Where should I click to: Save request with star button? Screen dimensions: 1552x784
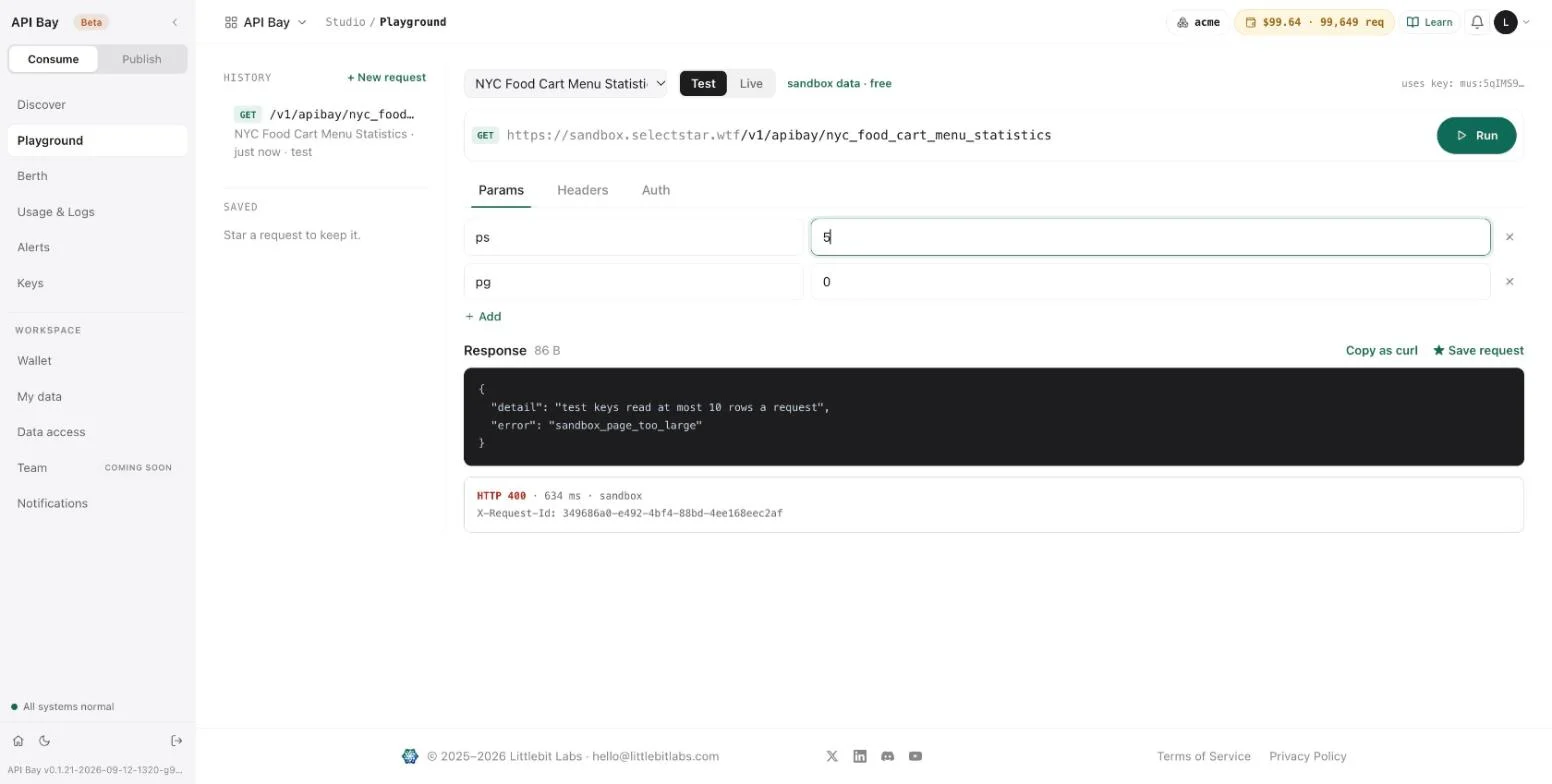pyautogui.click(x=1478, y=350)
